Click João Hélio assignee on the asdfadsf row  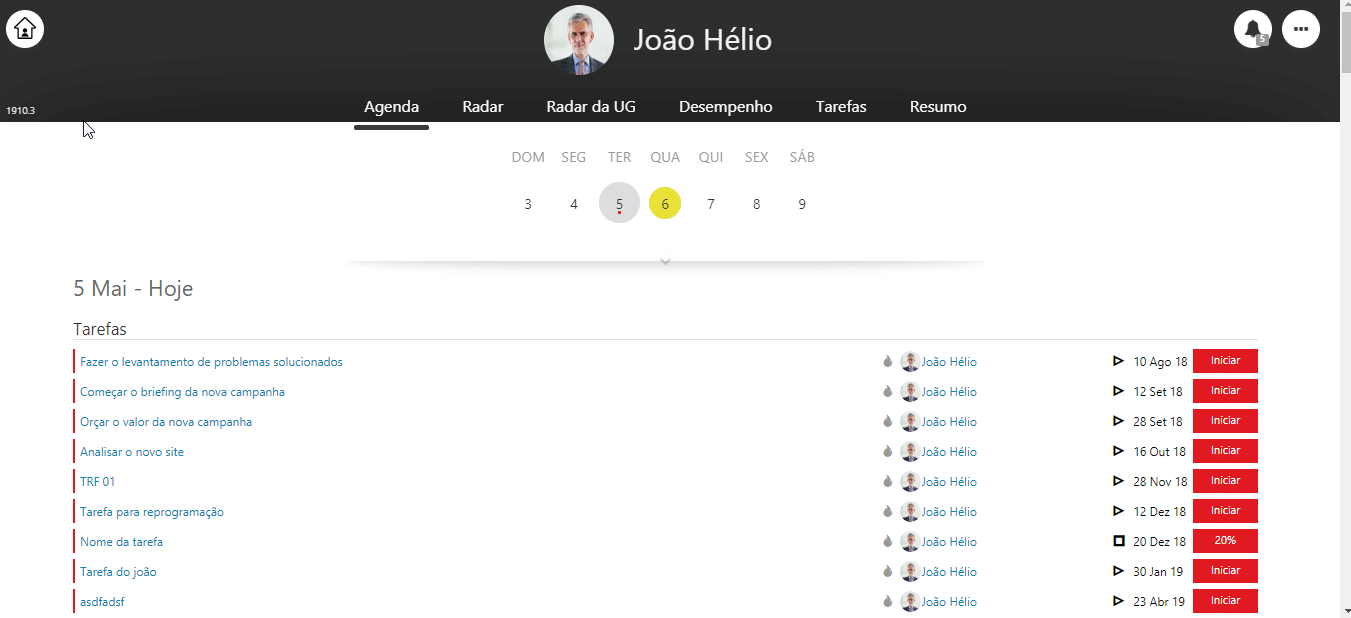pyautogui.click(x=949, y=602)
